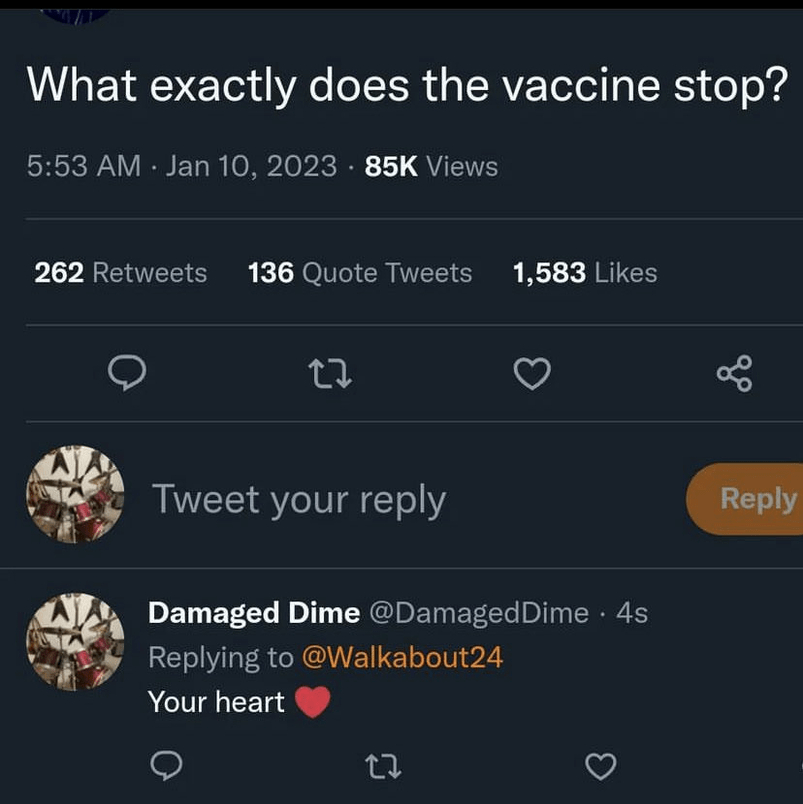
Task: Click the @DamagedDime handle
Action: point(479,613)
